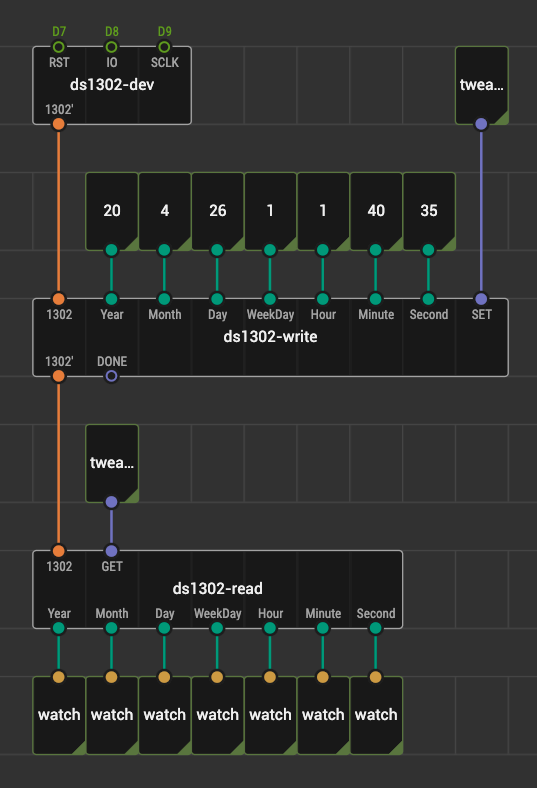The image size is (537, 788).
Task: Click the 1302 input pin on ds1302-read
Action: coord(59,551)
